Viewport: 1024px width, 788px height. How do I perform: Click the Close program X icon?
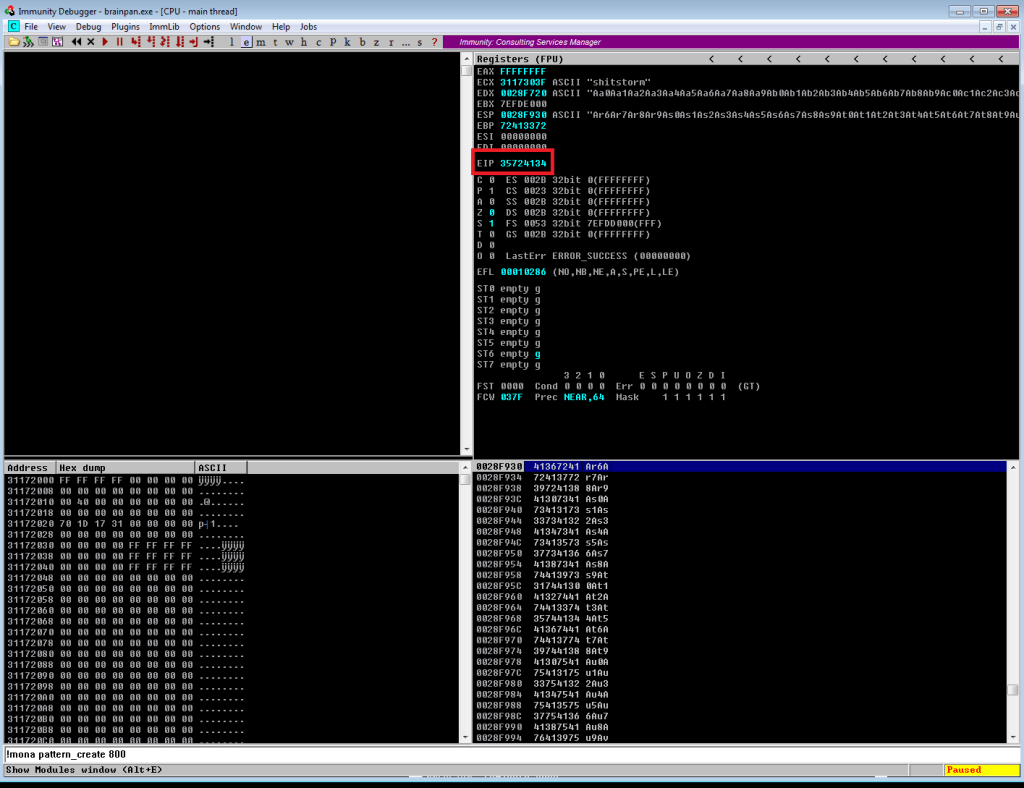[x=91, y=42]
